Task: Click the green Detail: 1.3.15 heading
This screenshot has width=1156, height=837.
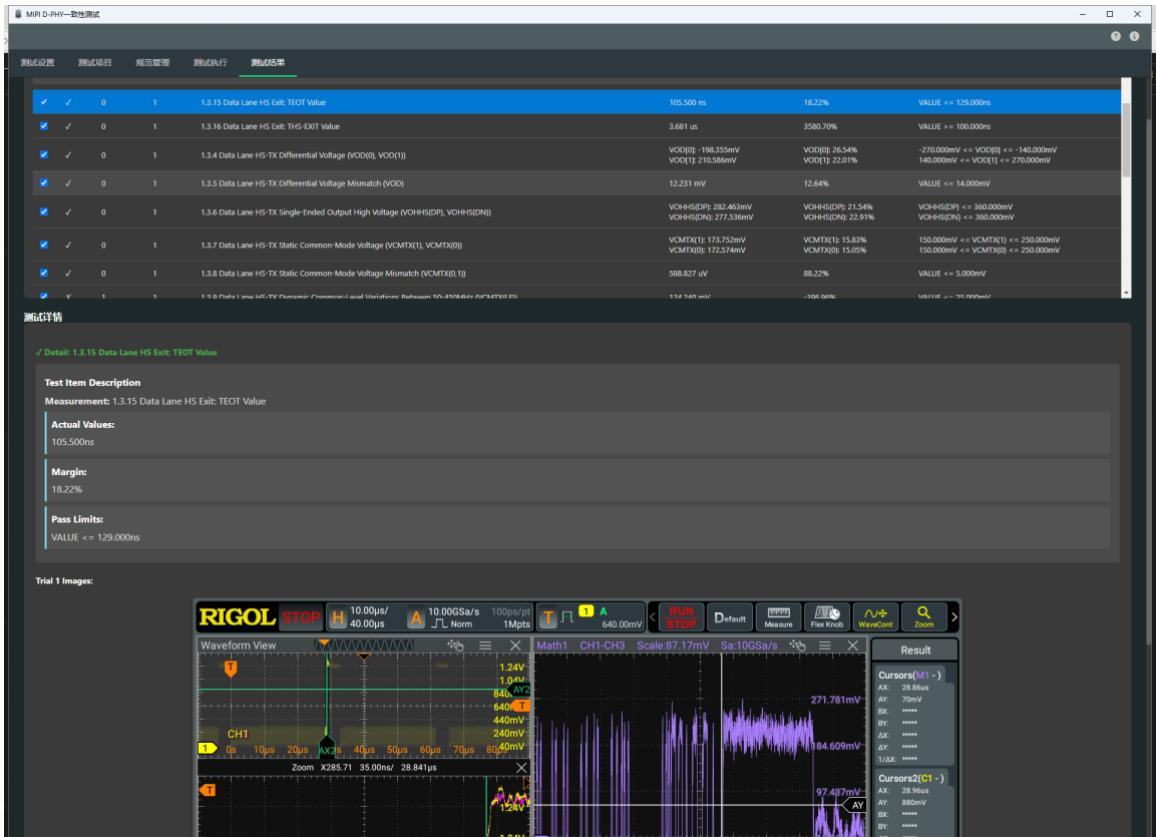Action: coord(126,352)
